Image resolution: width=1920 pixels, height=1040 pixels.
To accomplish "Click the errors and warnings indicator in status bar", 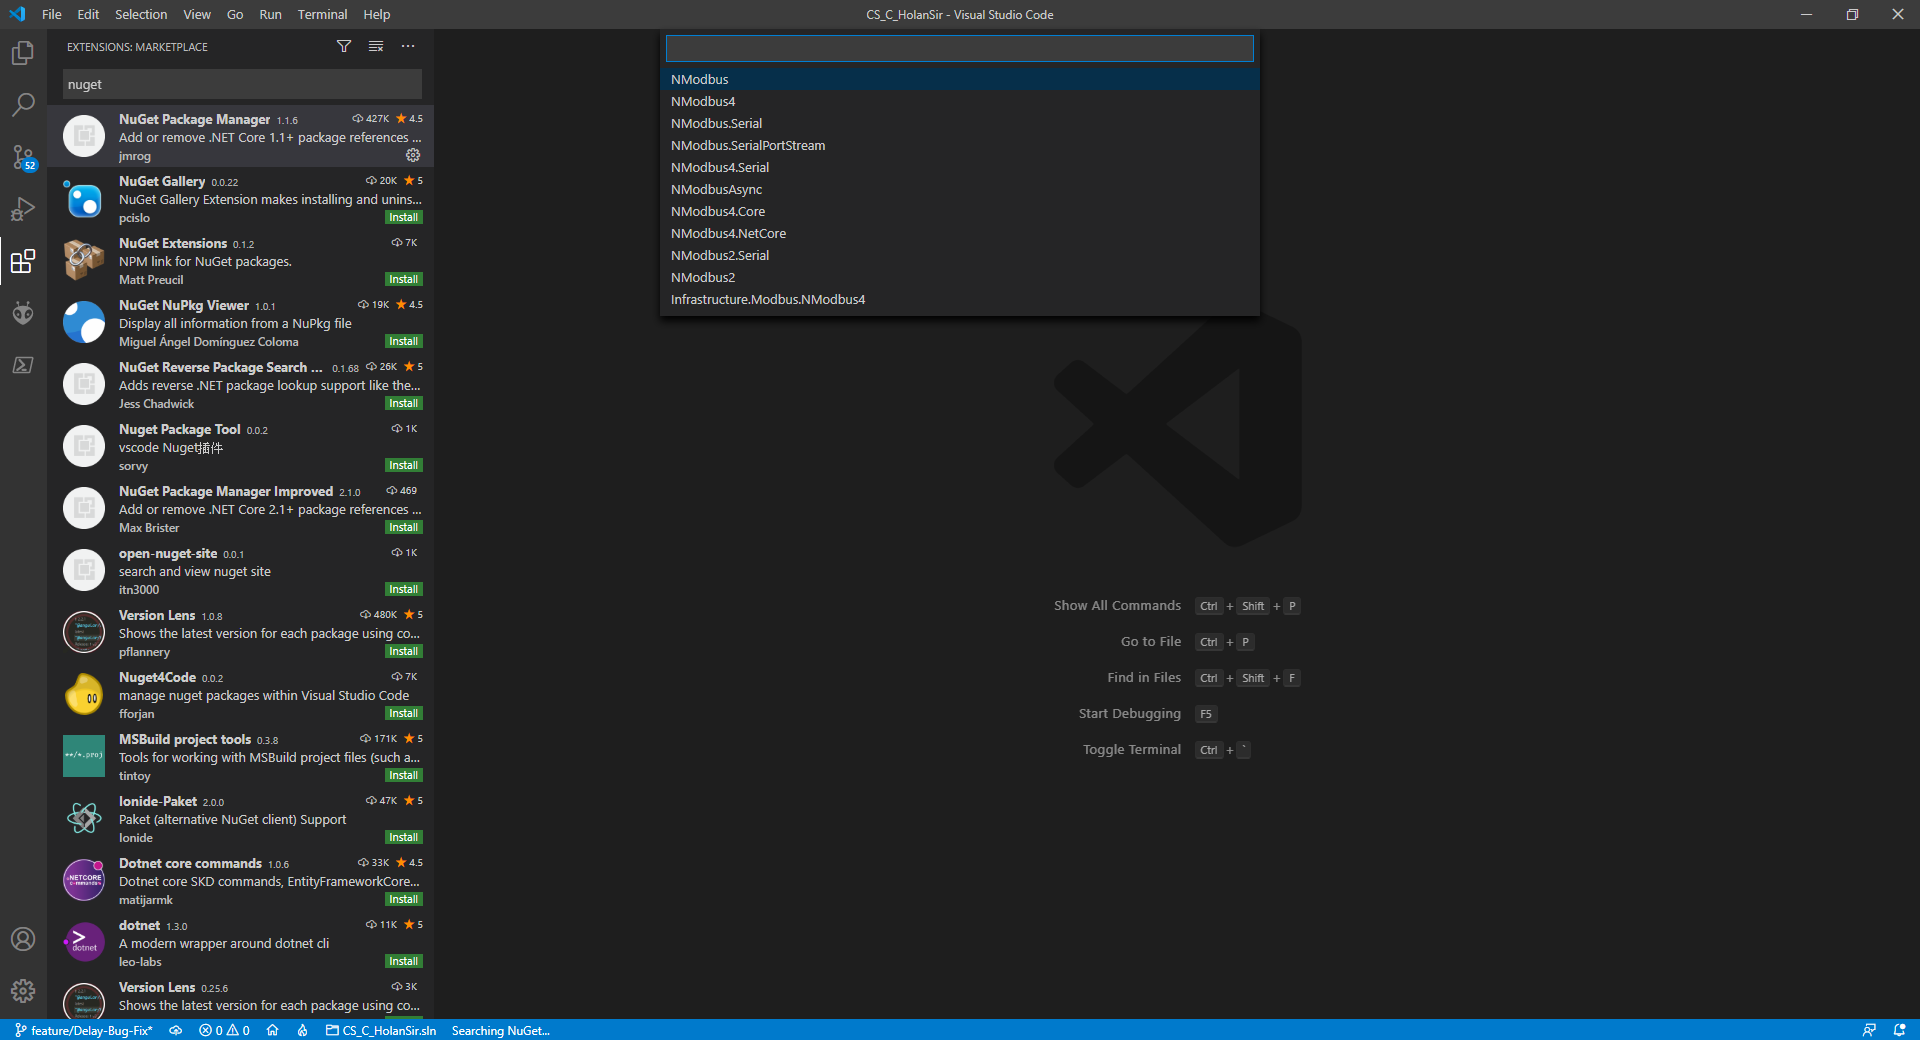I will (x=224, y=1031).
